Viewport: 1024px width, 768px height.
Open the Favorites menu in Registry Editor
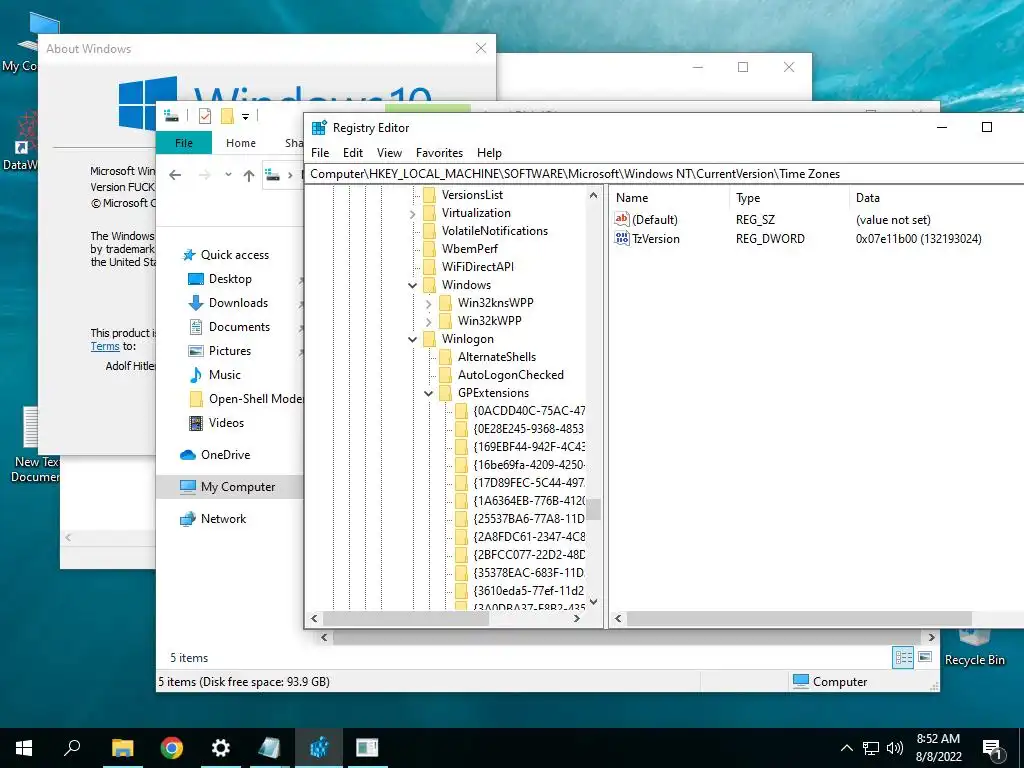point(440,153)
